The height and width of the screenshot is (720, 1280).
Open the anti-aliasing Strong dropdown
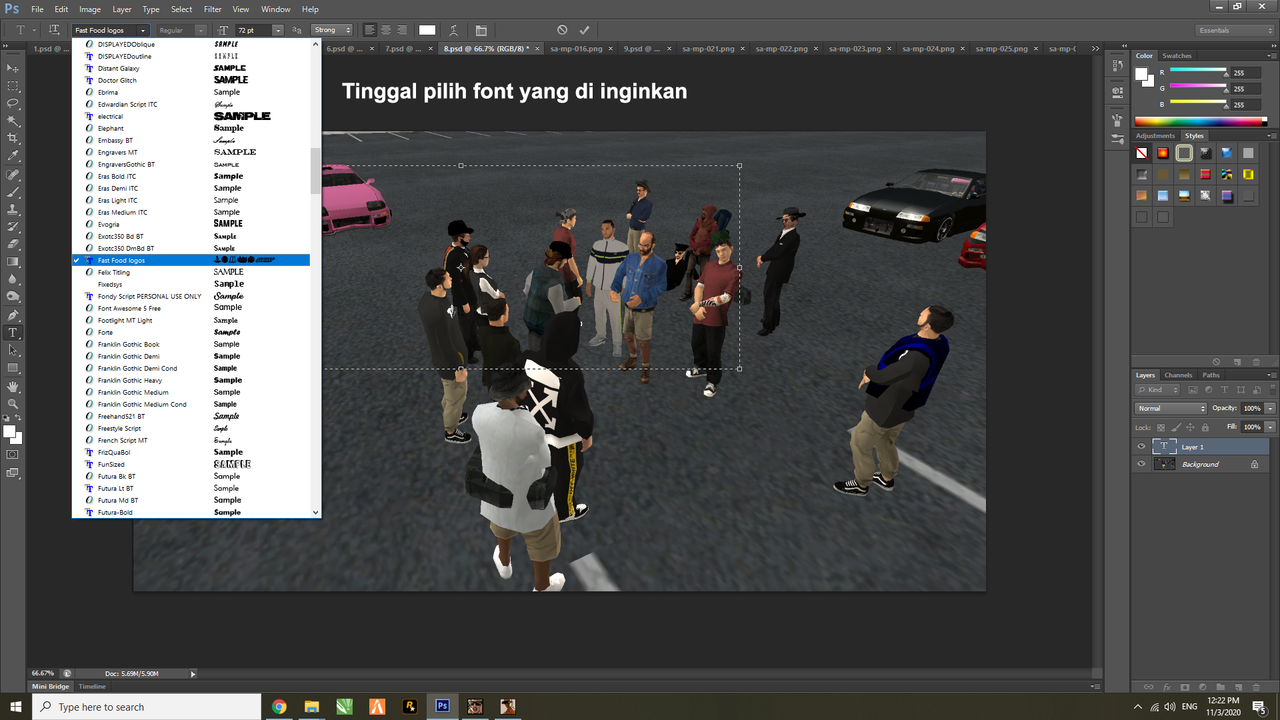pyautogui.click(x=333, y=30)
